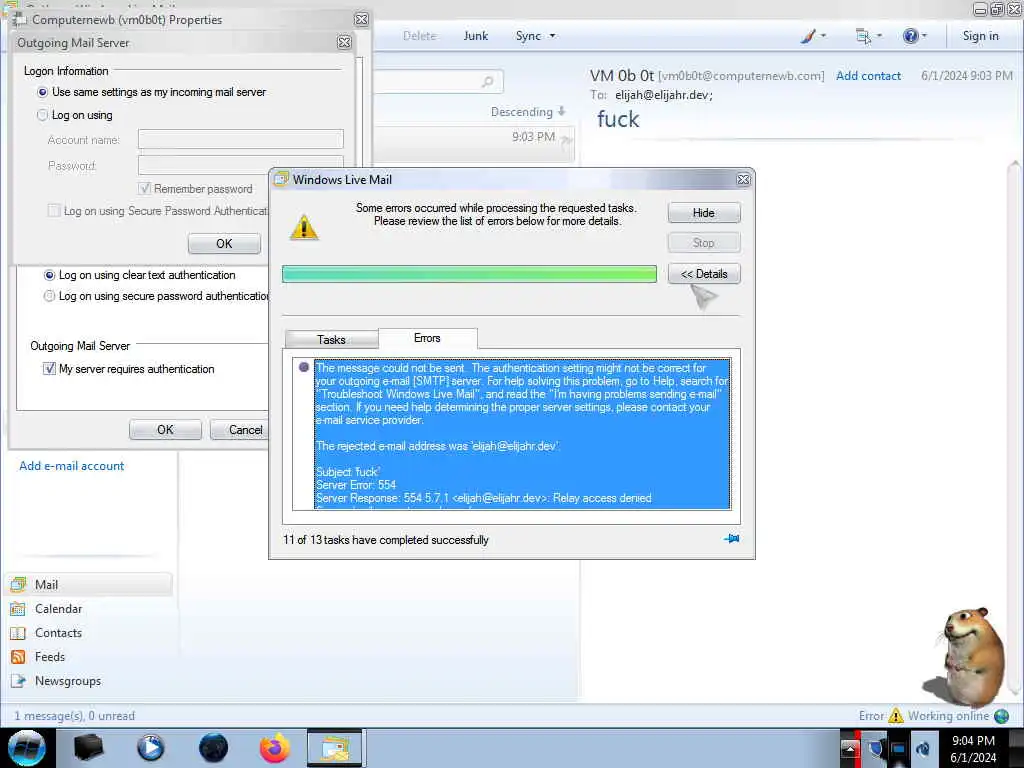Click the security shield tray icon
This screenshot has height=768, width=1024.
[x=874, y=748]
